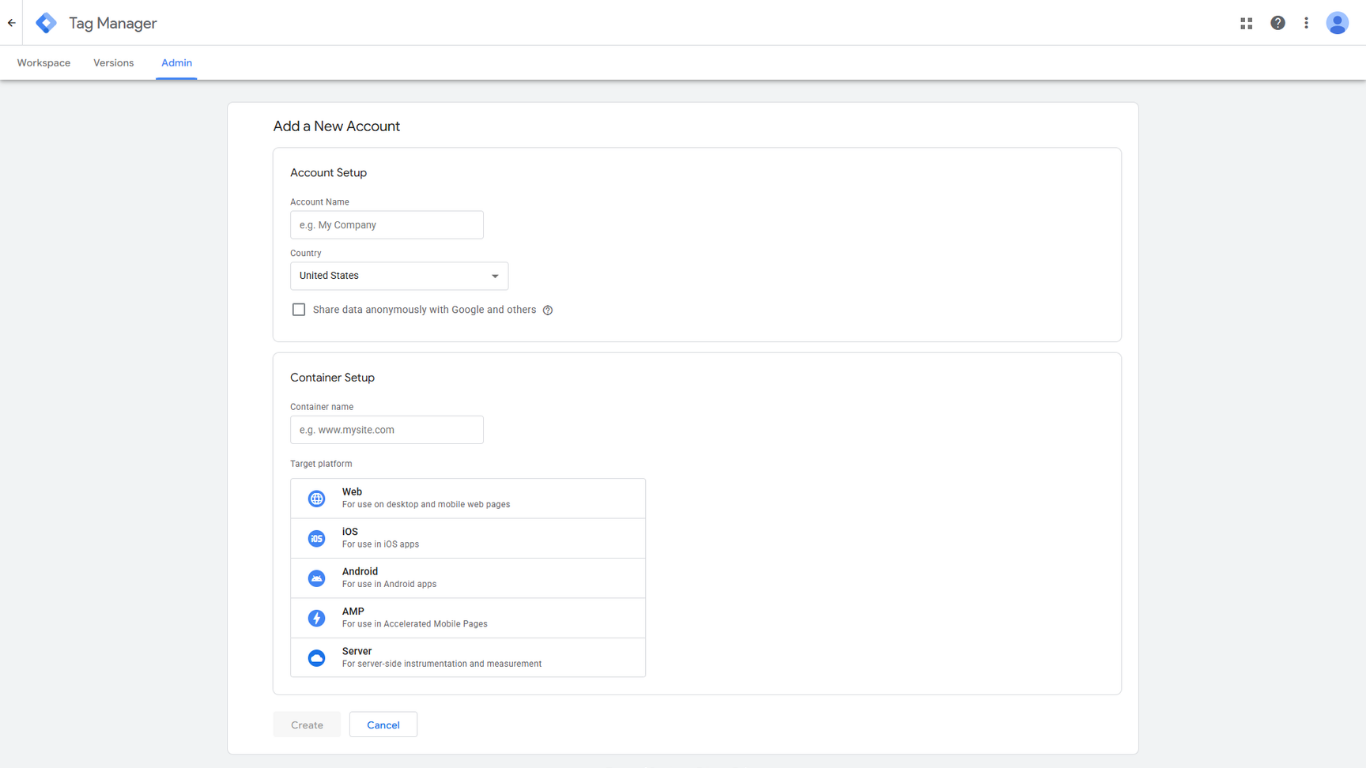Enable sharing data anonymously with Google

click(298, 309)
